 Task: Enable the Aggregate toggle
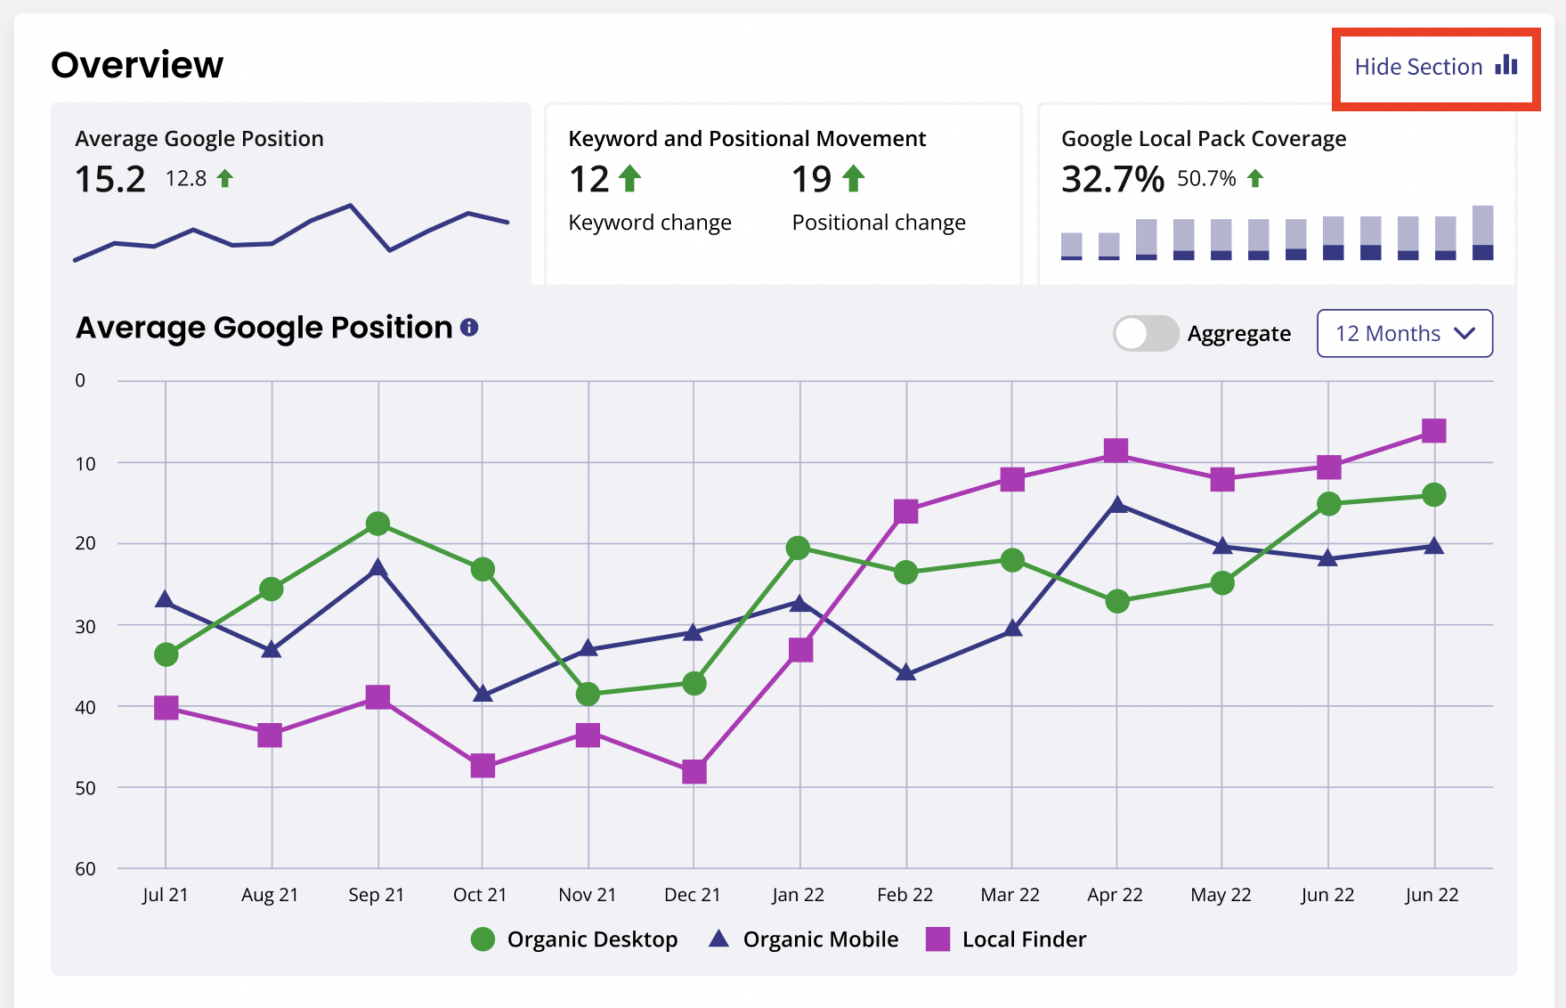(1145, 333)
